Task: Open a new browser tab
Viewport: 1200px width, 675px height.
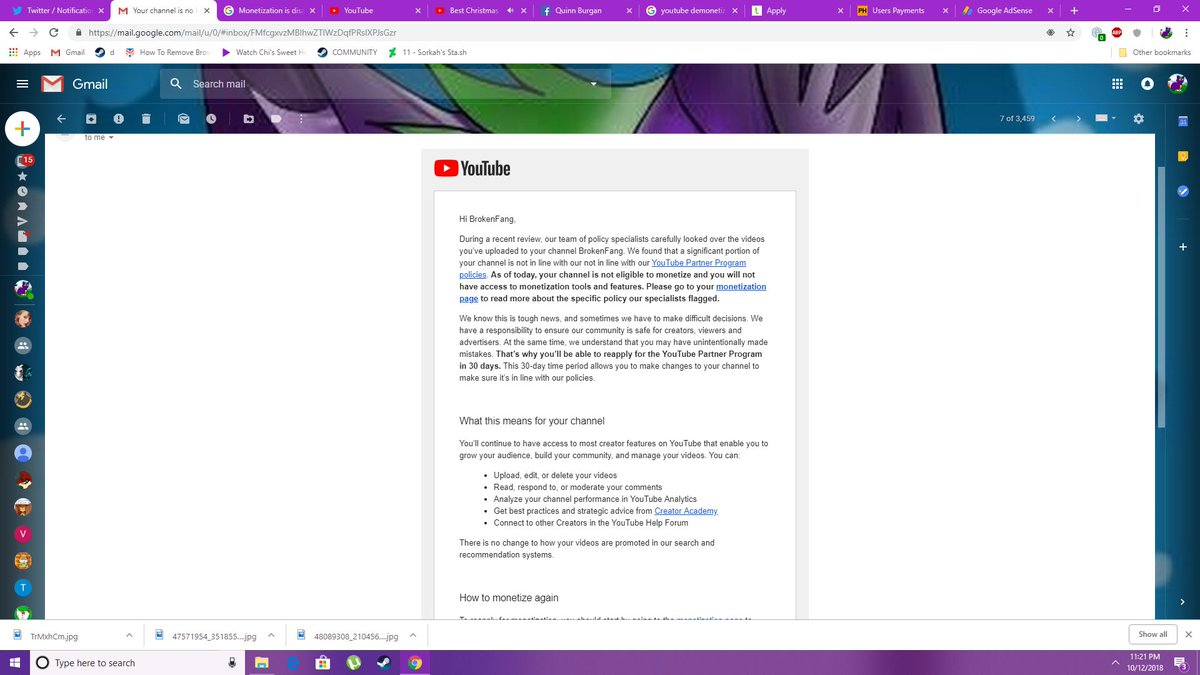Action: point(1074,10)
